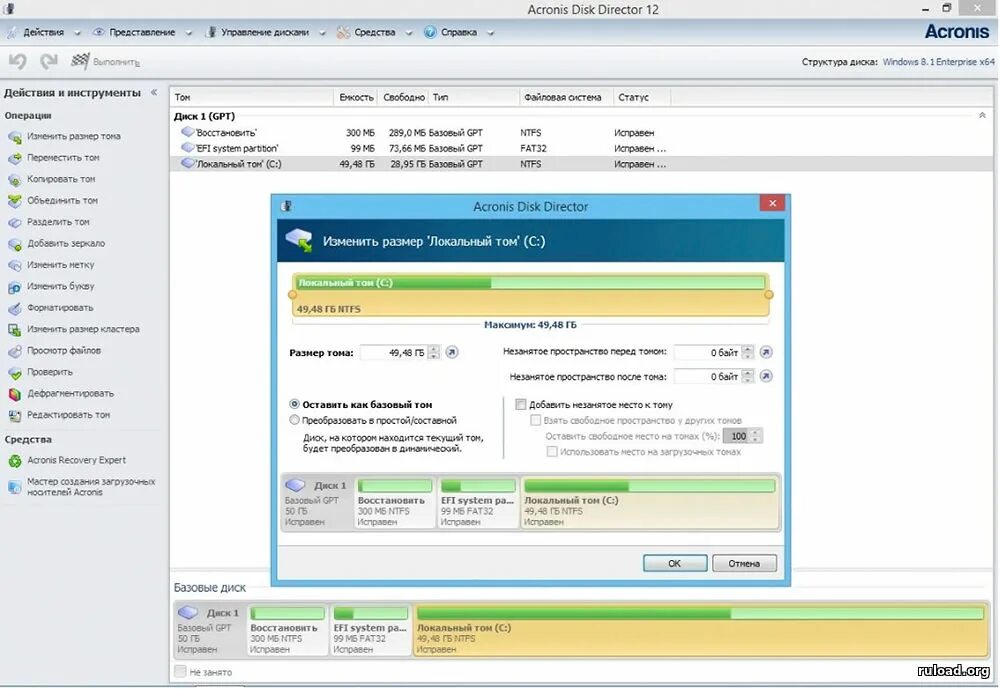Screen dimensions: 1000x689
Task: Collapse the Диск 1 (GPT) group
Action: point(982,115)
